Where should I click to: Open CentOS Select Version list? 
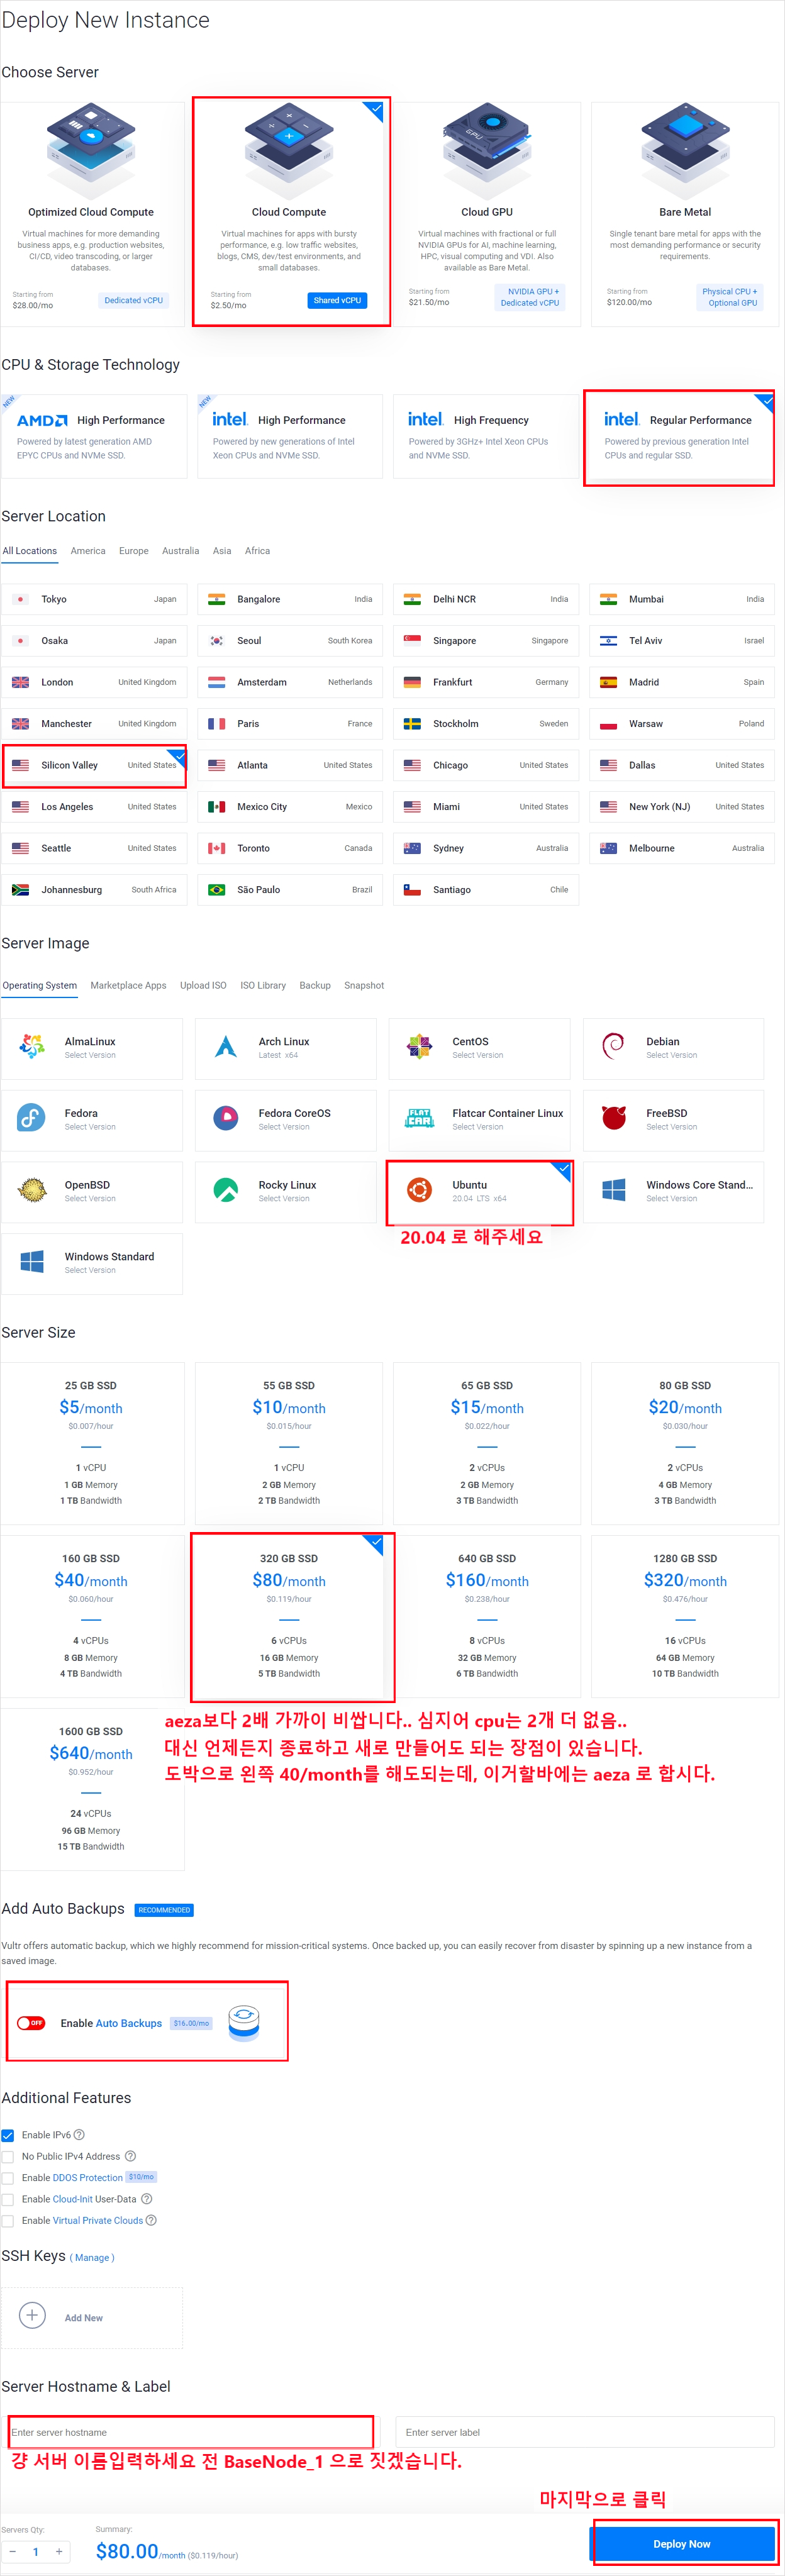478,1055
